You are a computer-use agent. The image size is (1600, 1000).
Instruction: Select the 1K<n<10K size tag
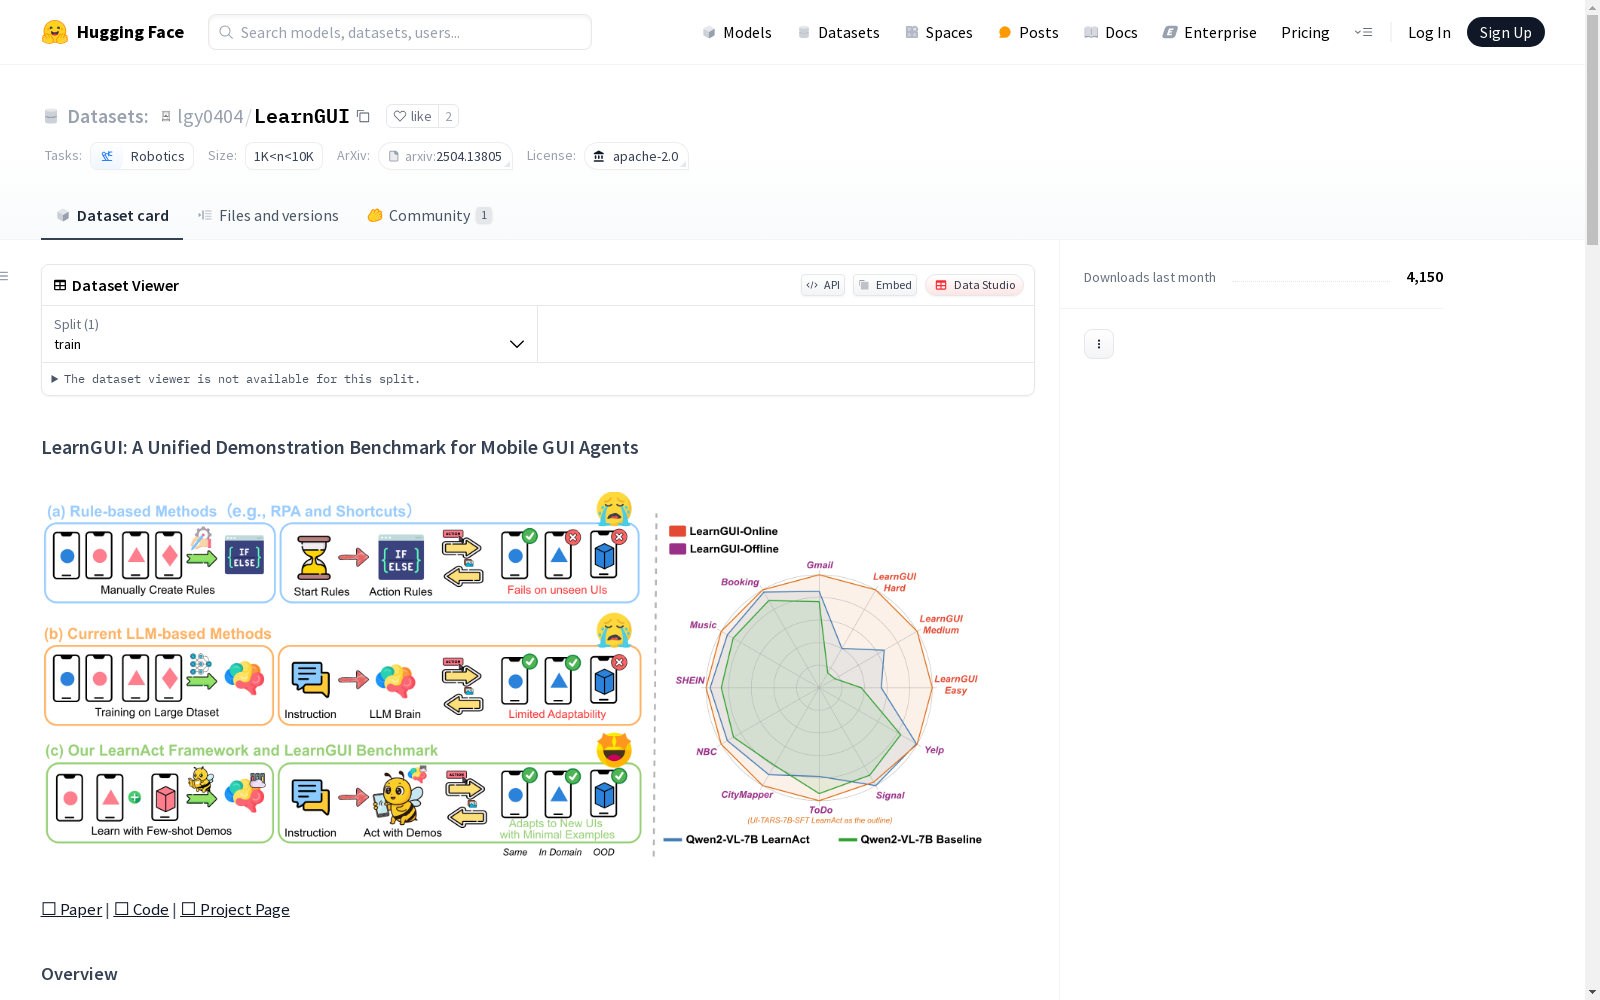point(284,156)
